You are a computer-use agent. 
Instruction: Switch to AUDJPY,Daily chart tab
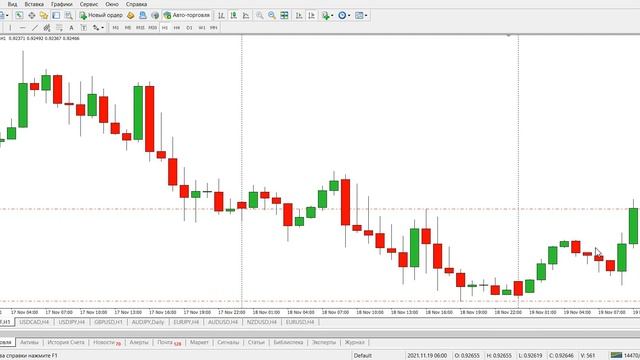148,322
